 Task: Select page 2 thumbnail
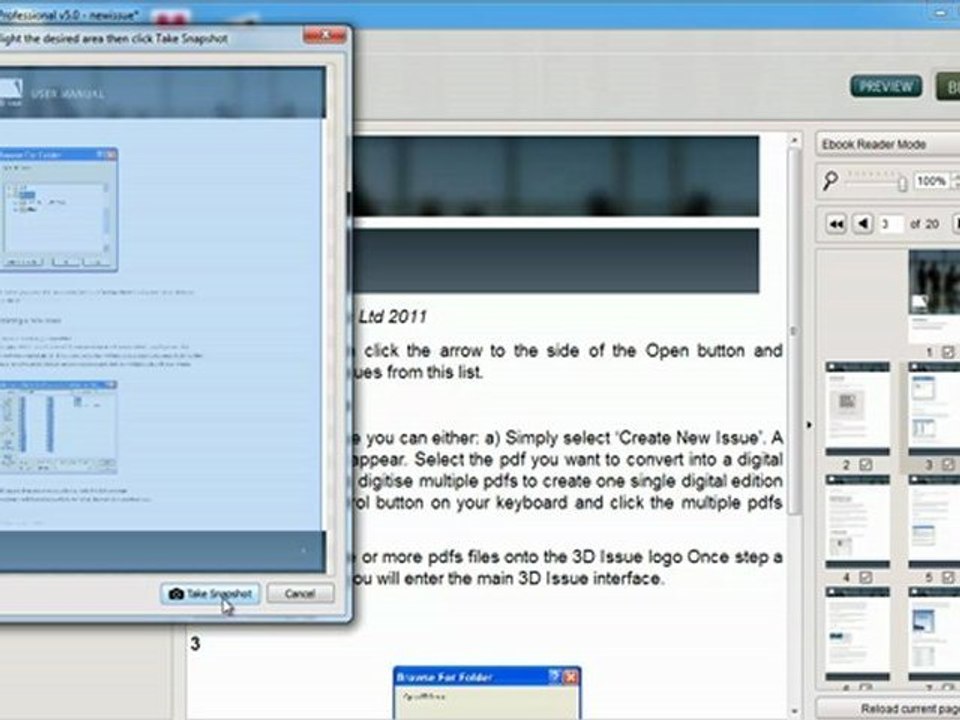(x=858, y=408)
